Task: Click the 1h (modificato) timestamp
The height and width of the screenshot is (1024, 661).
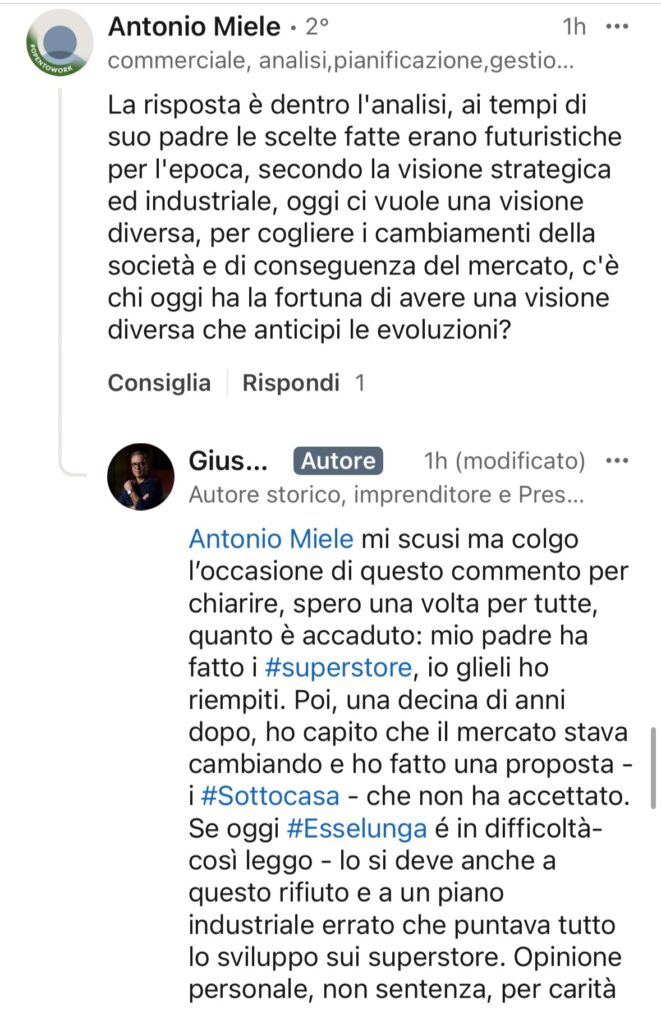Action: tap(504, 461)
